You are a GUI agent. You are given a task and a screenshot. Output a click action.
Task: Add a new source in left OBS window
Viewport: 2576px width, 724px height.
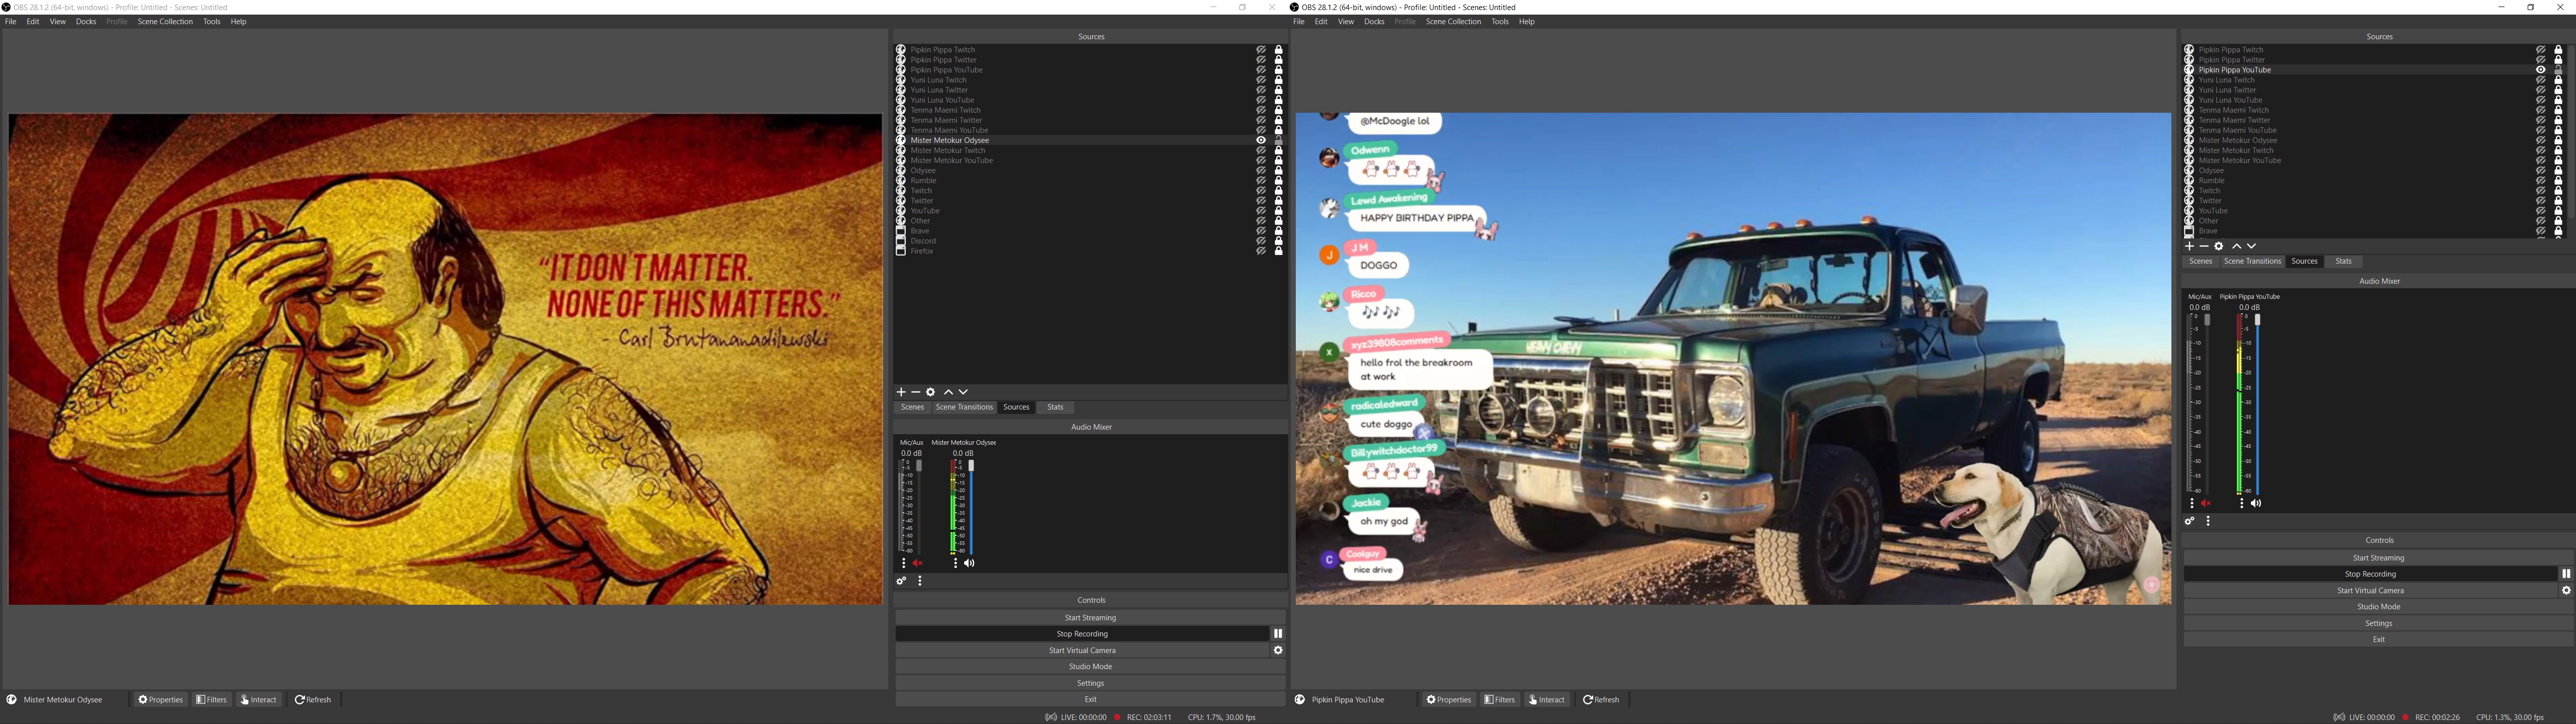[901, 392]
